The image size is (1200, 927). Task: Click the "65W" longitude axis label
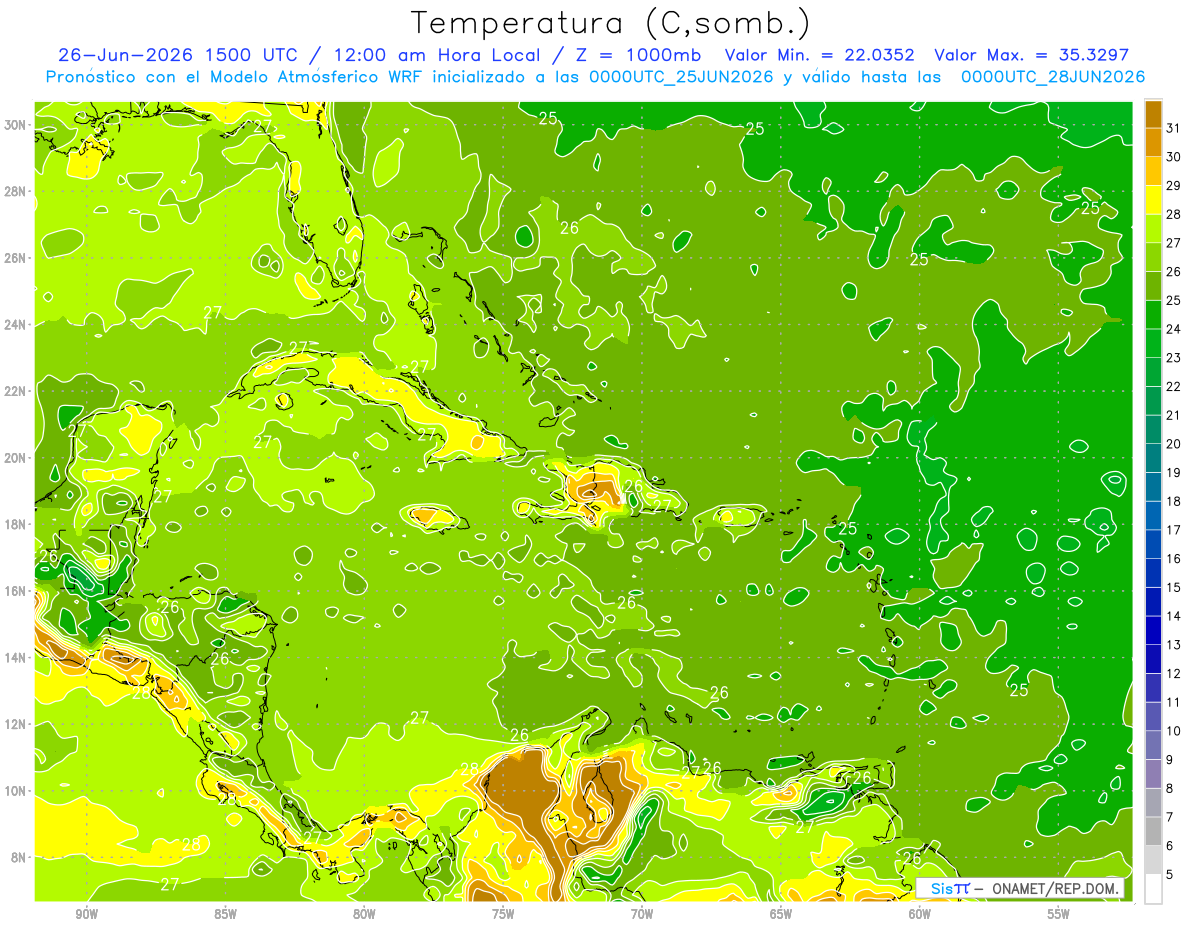tap(781, 914)
